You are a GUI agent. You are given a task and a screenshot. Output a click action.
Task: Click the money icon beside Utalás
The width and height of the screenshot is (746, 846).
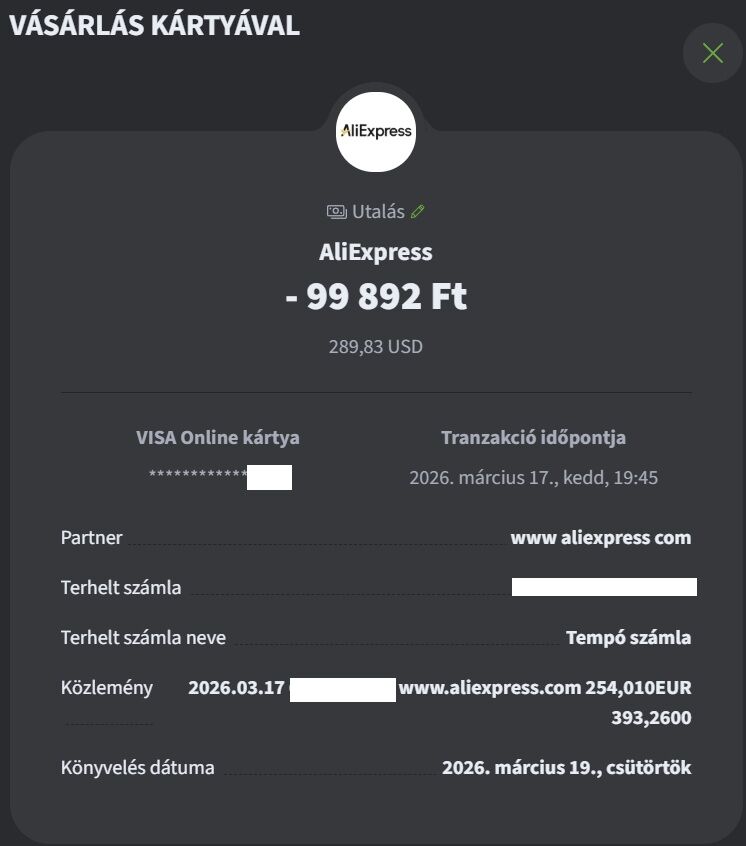click(337, 212)
